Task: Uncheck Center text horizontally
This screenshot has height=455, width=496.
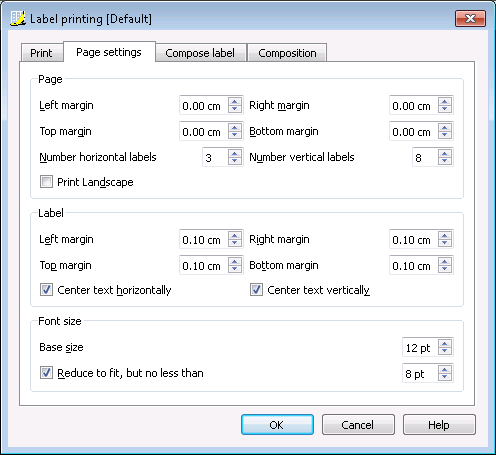Action: 46,290
